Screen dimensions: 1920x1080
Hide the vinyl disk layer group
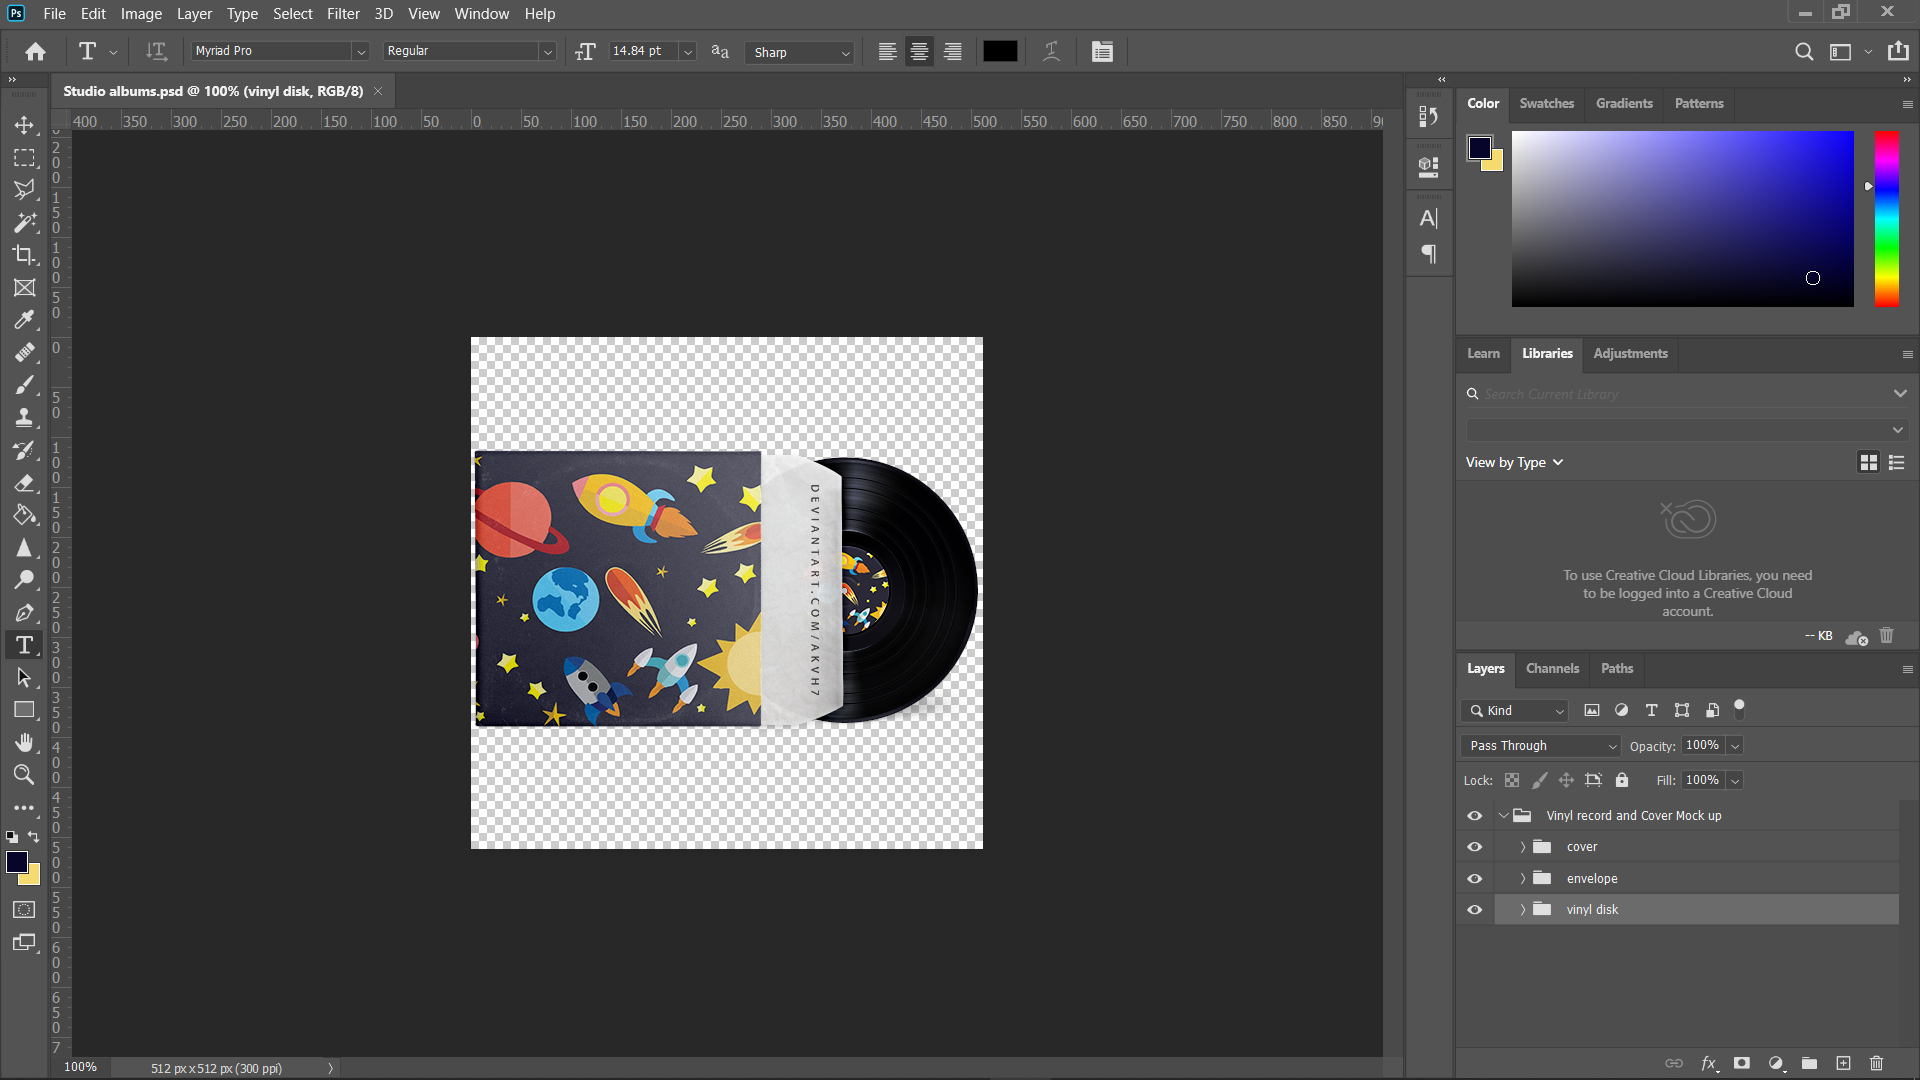click(x=1474, y=909)
